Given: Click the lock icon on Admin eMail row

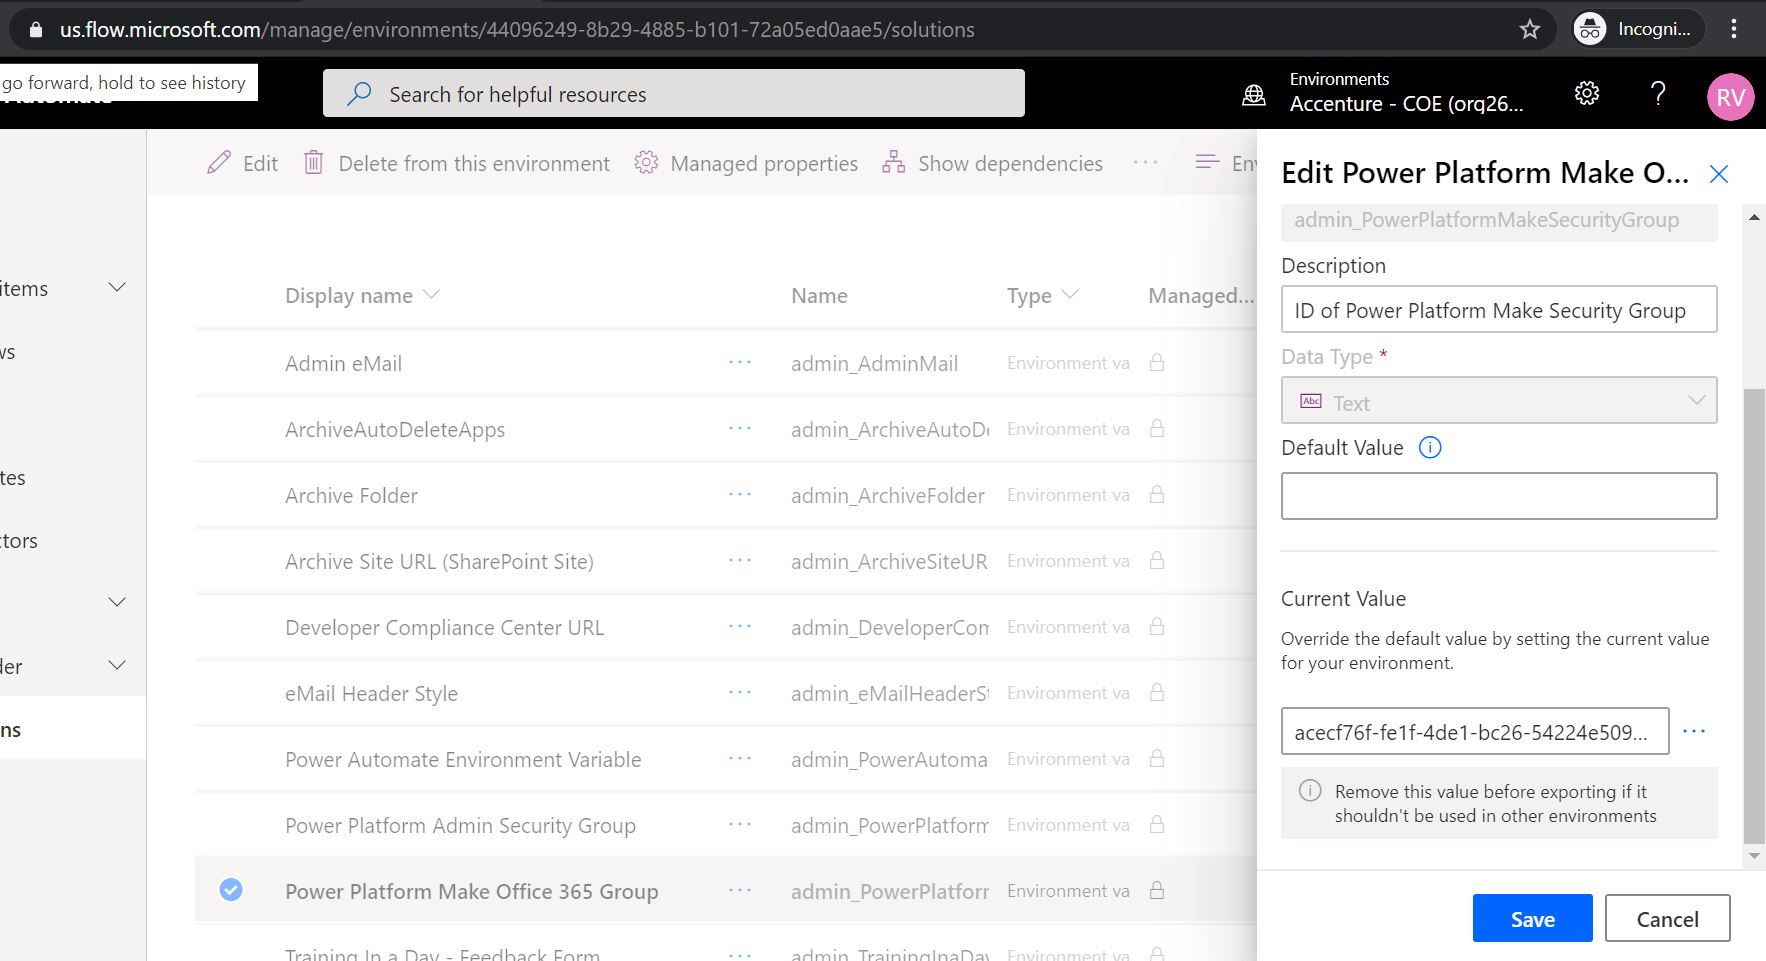Looking at the screenshot, I should 1155,362.
